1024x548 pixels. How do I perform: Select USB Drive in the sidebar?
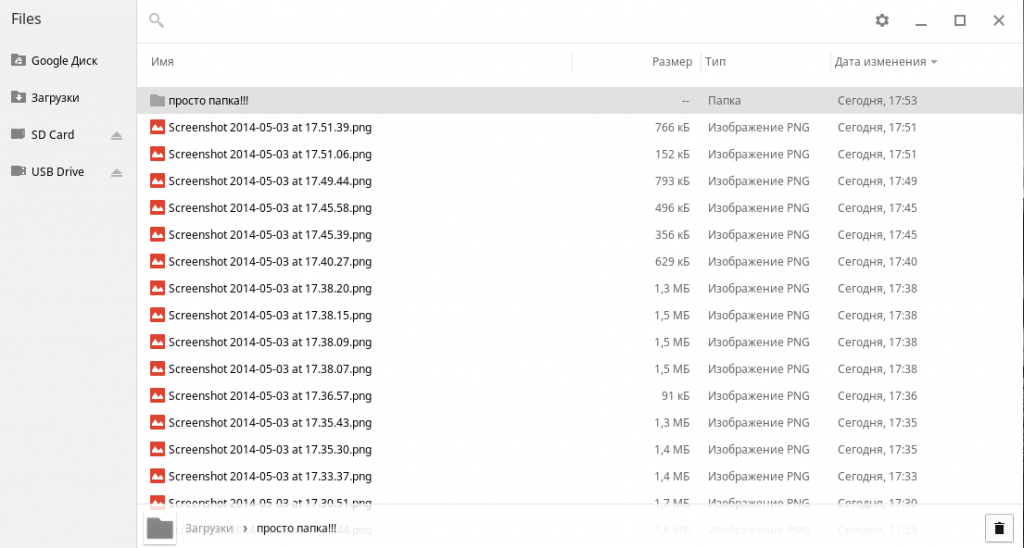(57, 172)
